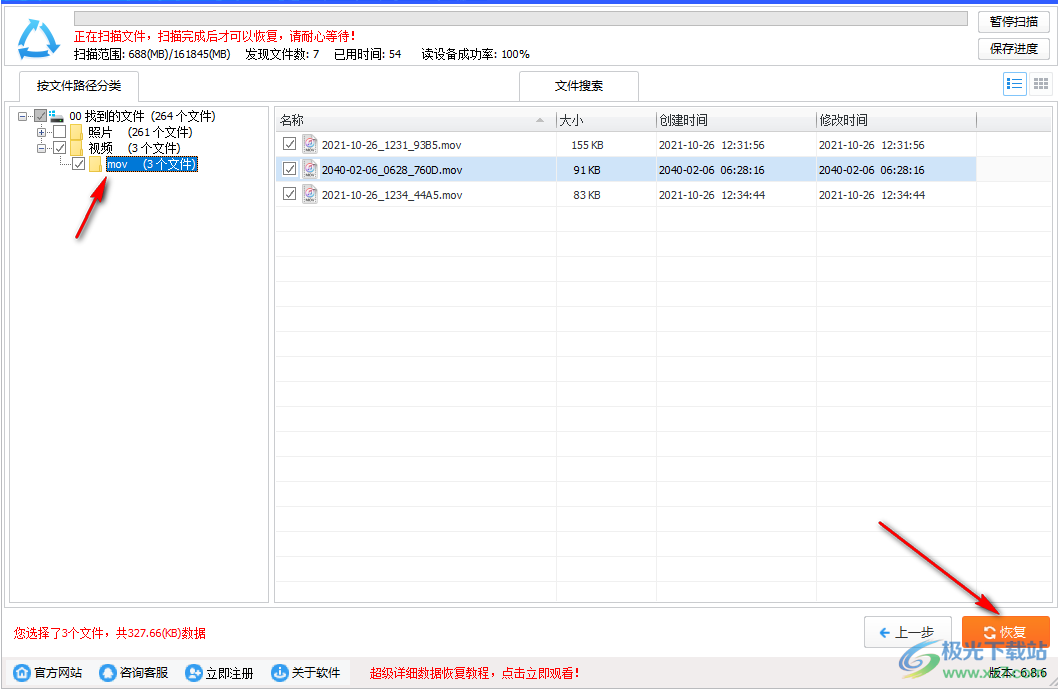Click the movie file icon beside 2040-02-06_0628_760D.mov
This screenshot has height=689, width=1058.
point(310,170)
